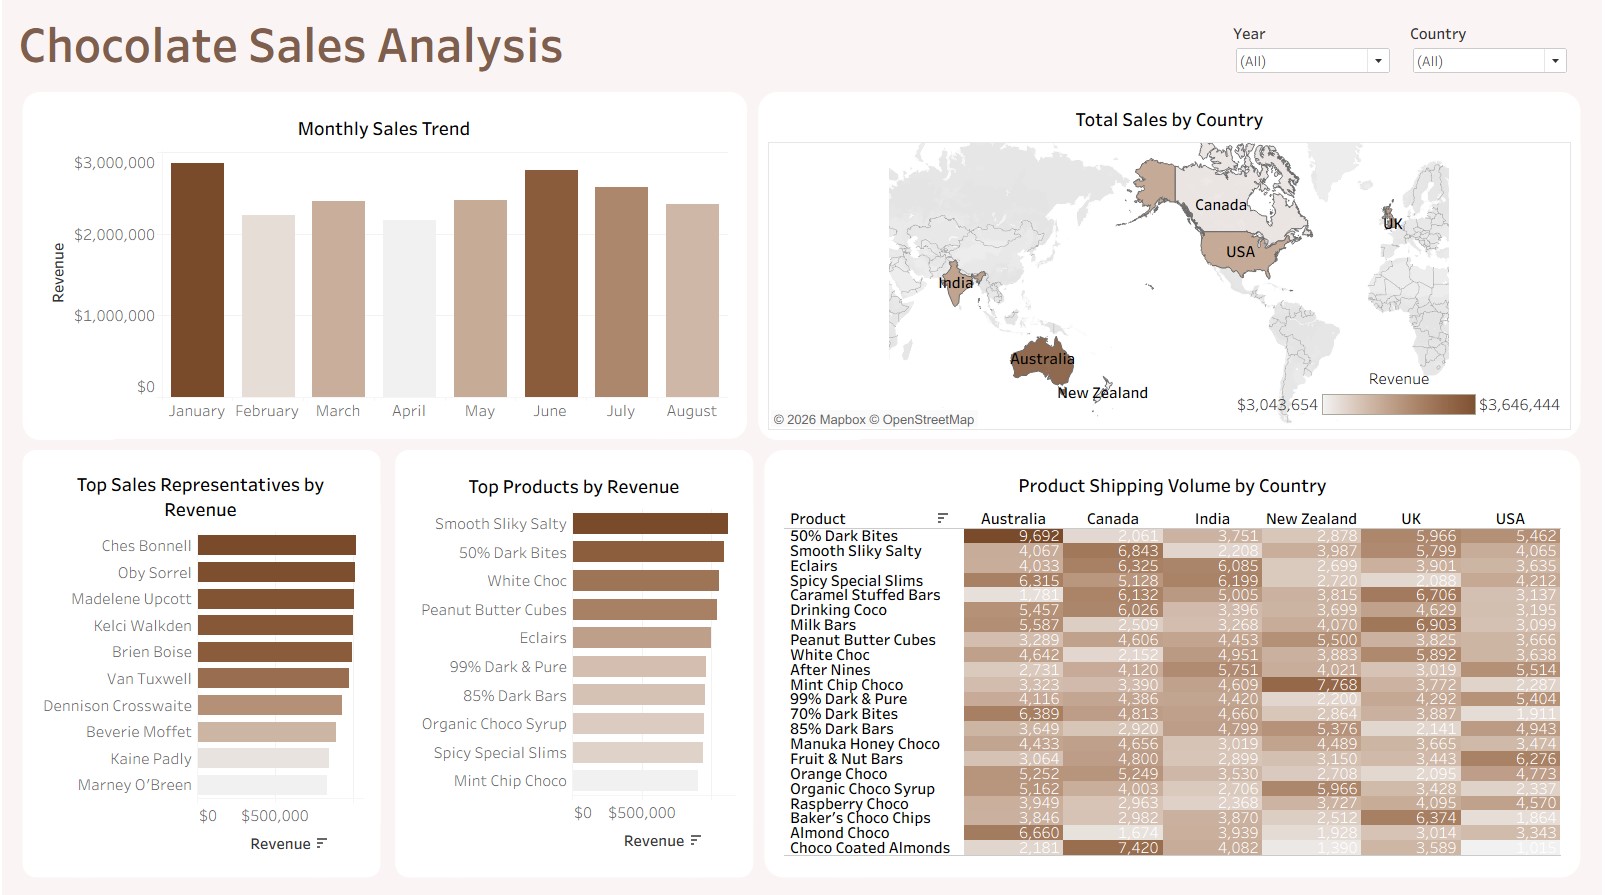Screen dimensions: 1605x895
Task: Click the 6,903 cell for Milk Bars
Action: point(1410,625)
